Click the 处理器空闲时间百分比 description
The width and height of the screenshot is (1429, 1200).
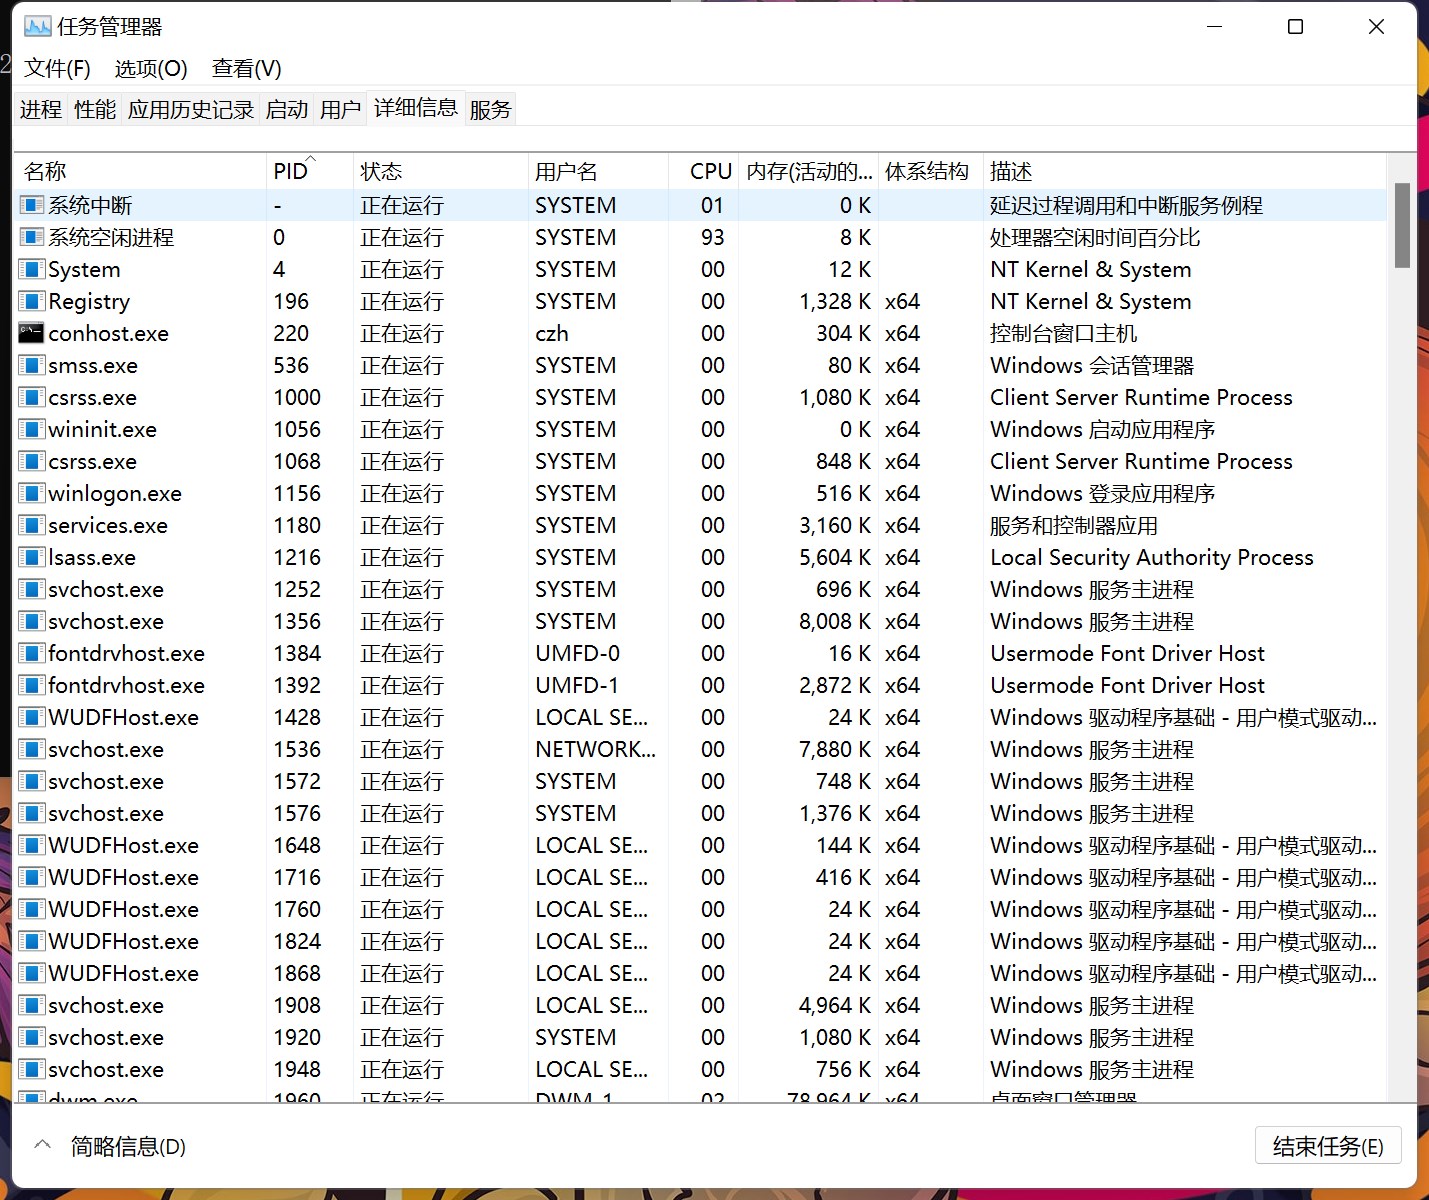(x=1095, y=237)
